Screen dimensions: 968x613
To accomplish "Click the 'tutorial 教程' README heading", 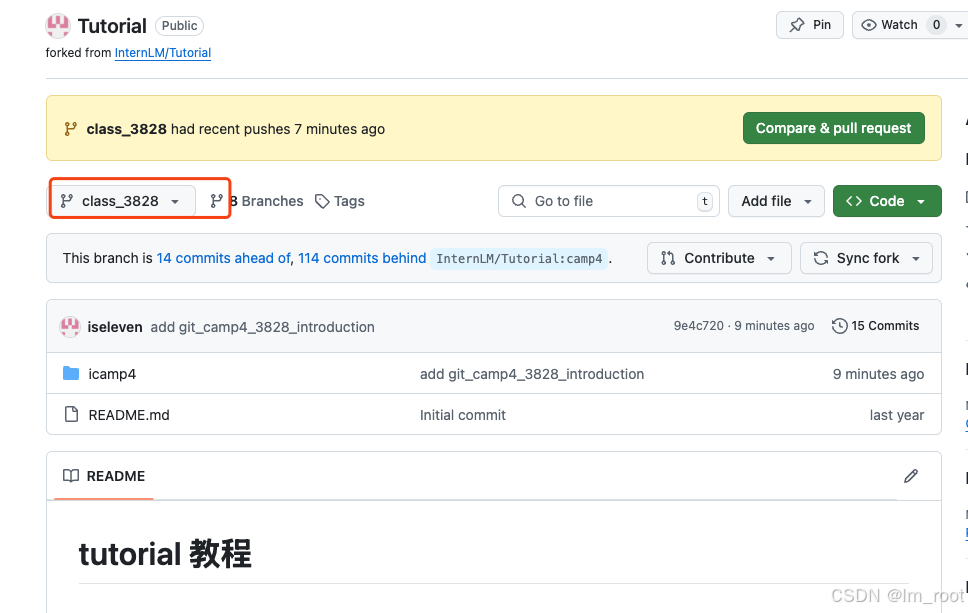I will click(165, 554).
